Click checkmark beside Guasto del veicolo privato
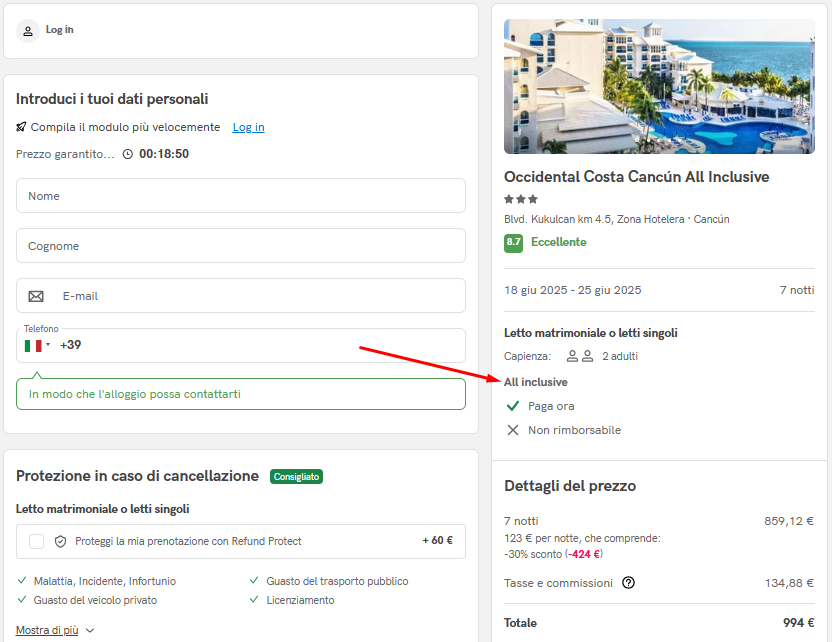The image size is (832, 642). [x=22, y=600]
